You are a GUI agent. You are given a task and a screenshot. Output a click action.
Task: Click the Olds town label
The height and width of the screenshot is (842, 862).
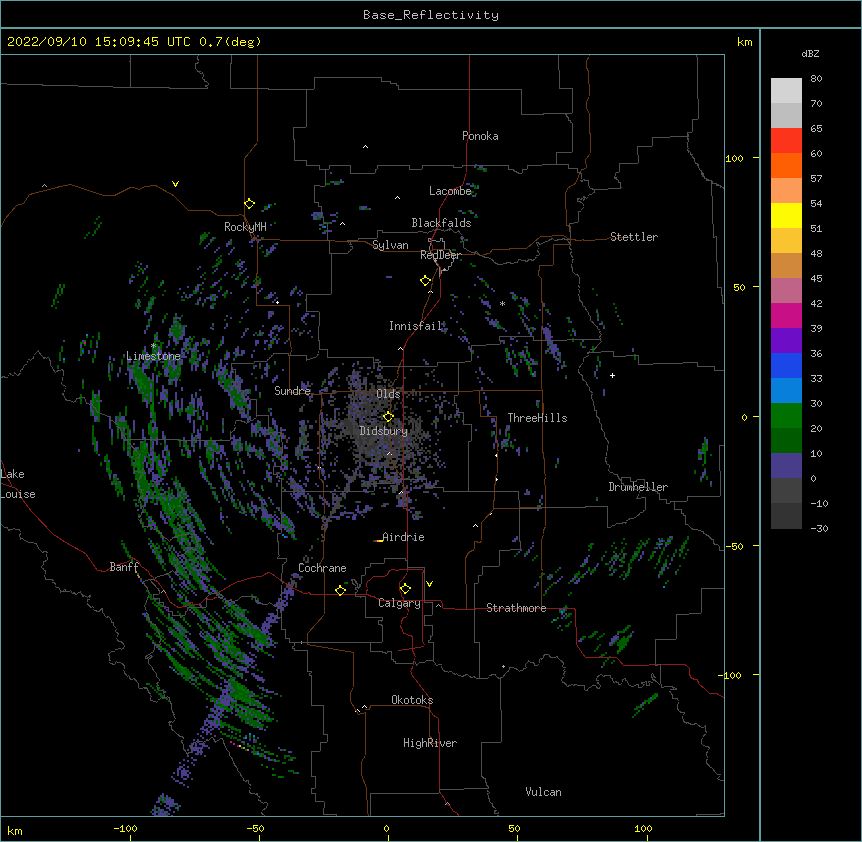[388, 394]
